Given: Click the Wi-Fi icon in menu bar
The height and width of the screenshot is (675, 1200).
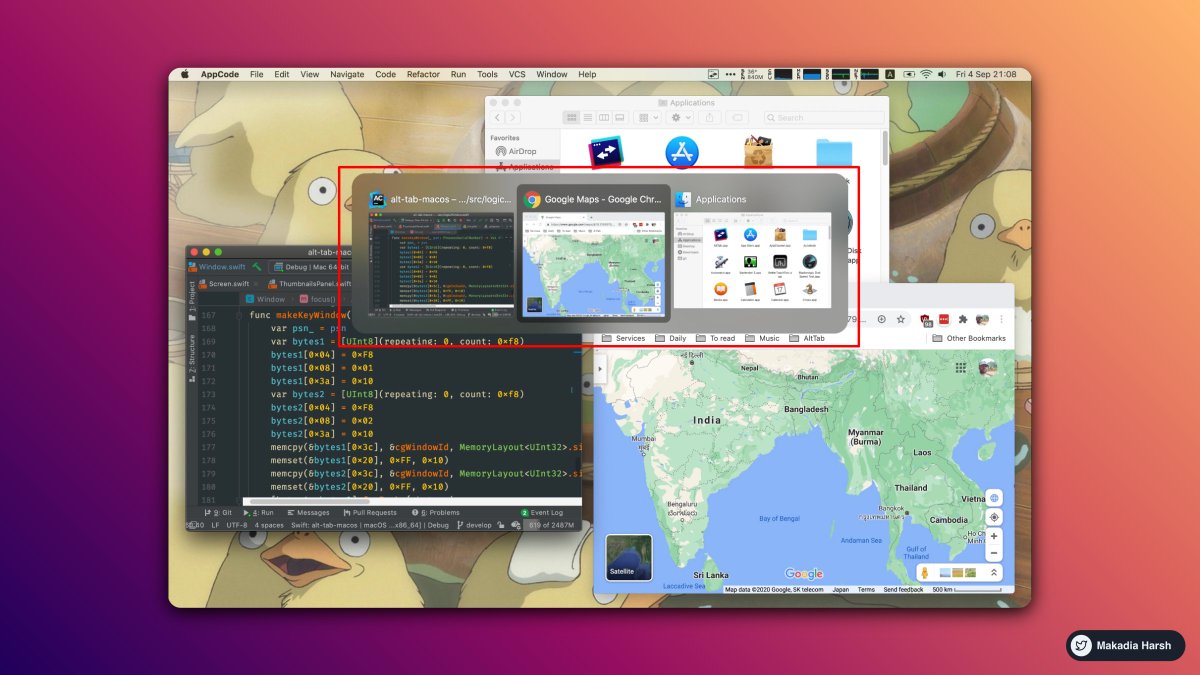Looking at the screenshot, I should [x=926, y=74].
